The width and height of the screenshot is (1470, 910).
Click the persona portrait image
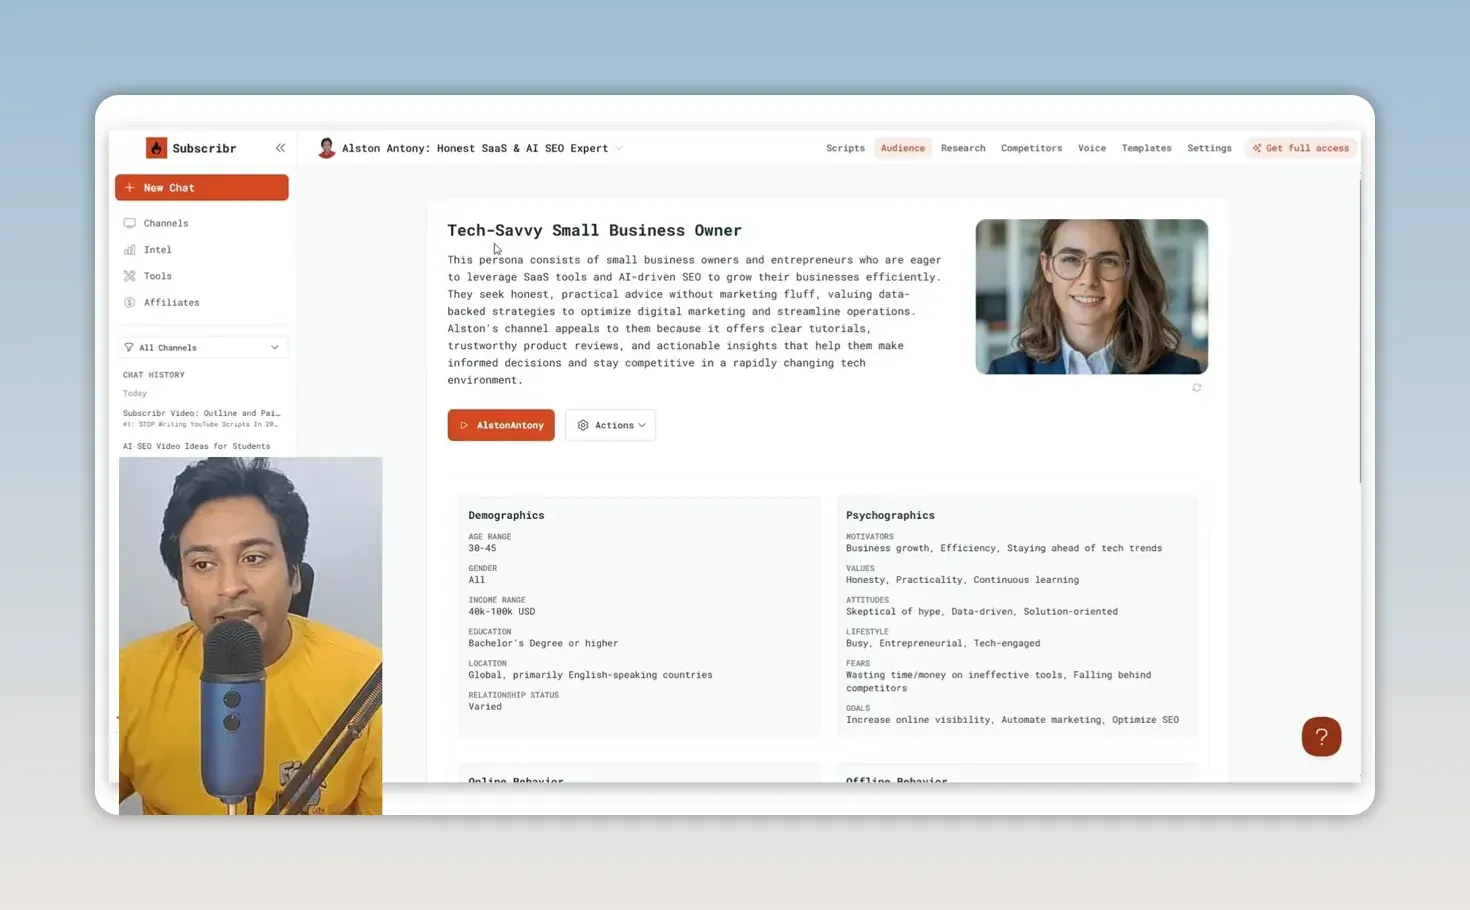(x=1092, y=297)
